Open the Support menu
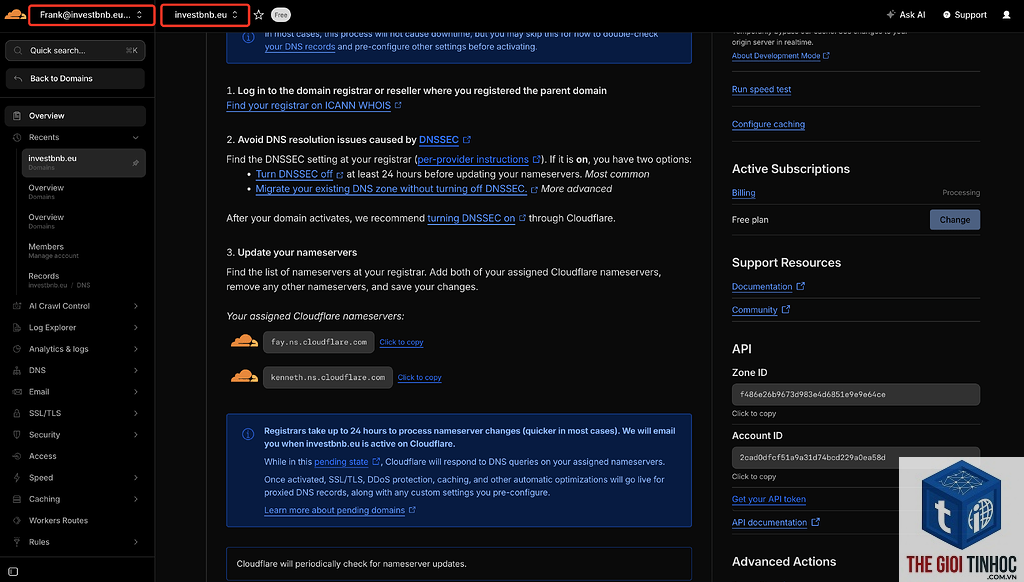 (965, 14)
